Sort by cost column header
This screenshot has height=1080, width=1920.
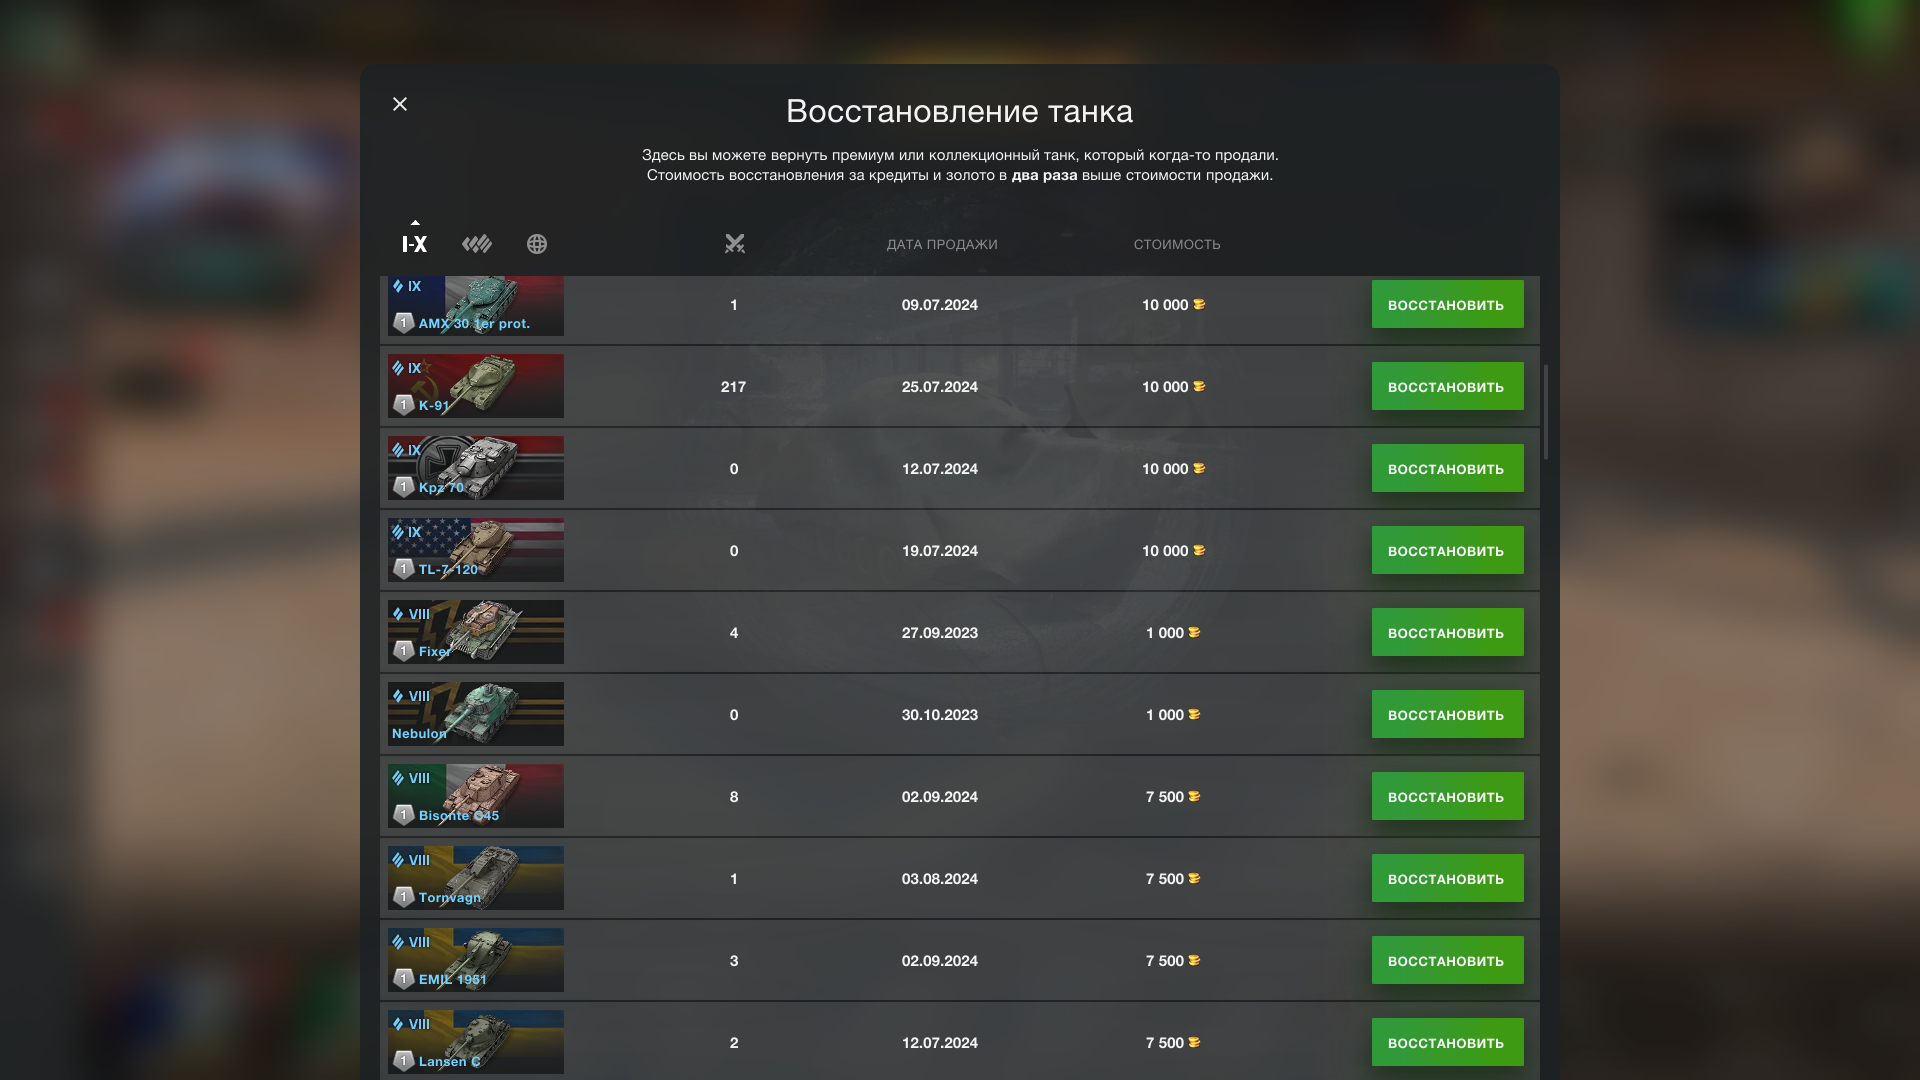pyautogui.click(x=1176, y=245)
